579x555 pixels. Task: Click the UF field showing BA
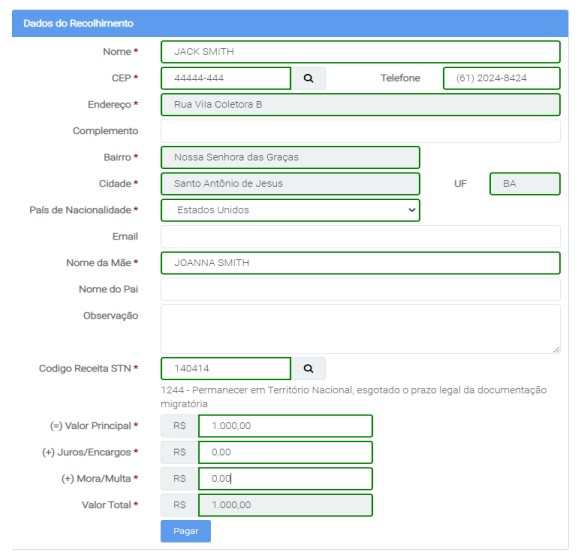point(525,184)
